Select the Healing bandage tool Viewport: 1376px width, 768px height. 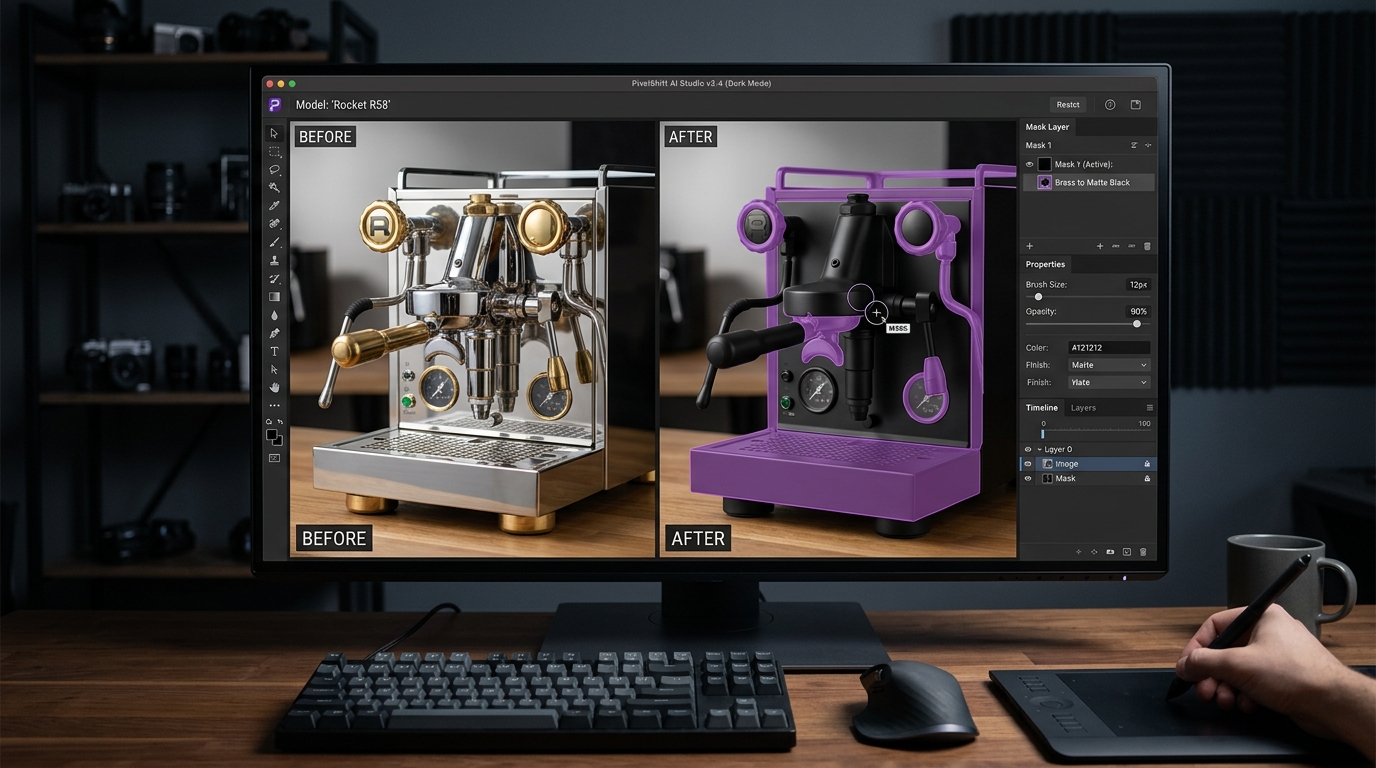point(274,224)
